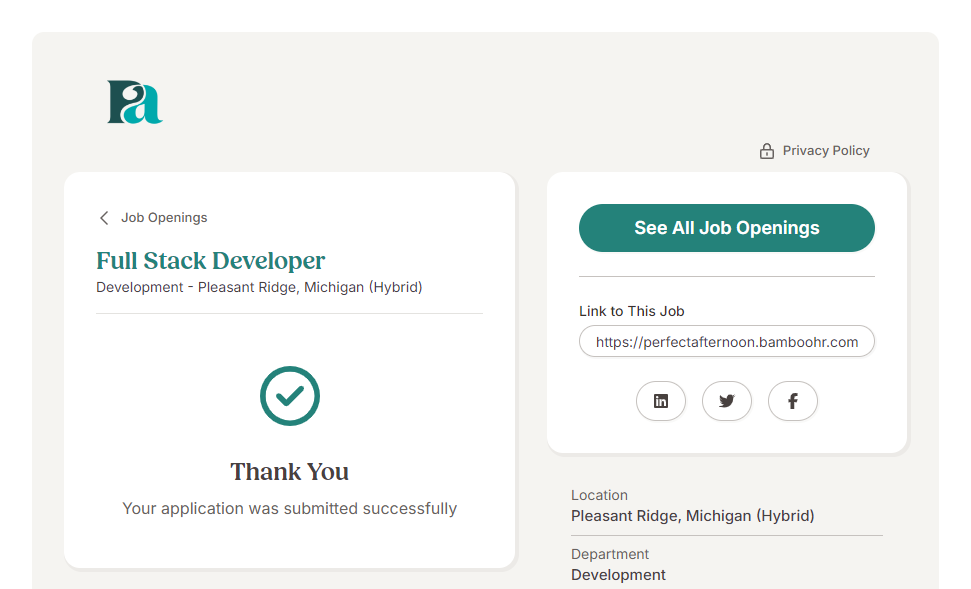Image resolution: width=971 pixels, height=589 pixels.
Task: Click the Perfect Afternoon logo
Action: click(135, 102)
